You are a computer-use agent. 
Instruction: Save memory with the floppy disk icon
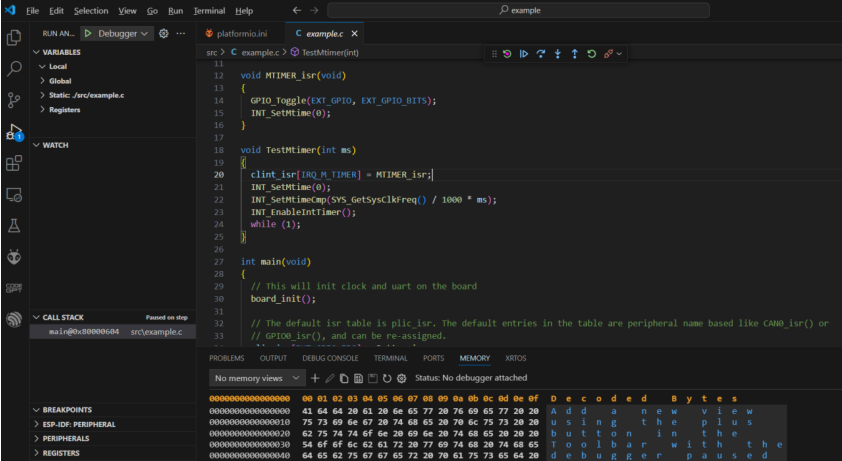pyautogui.click(x=373, y=378)
